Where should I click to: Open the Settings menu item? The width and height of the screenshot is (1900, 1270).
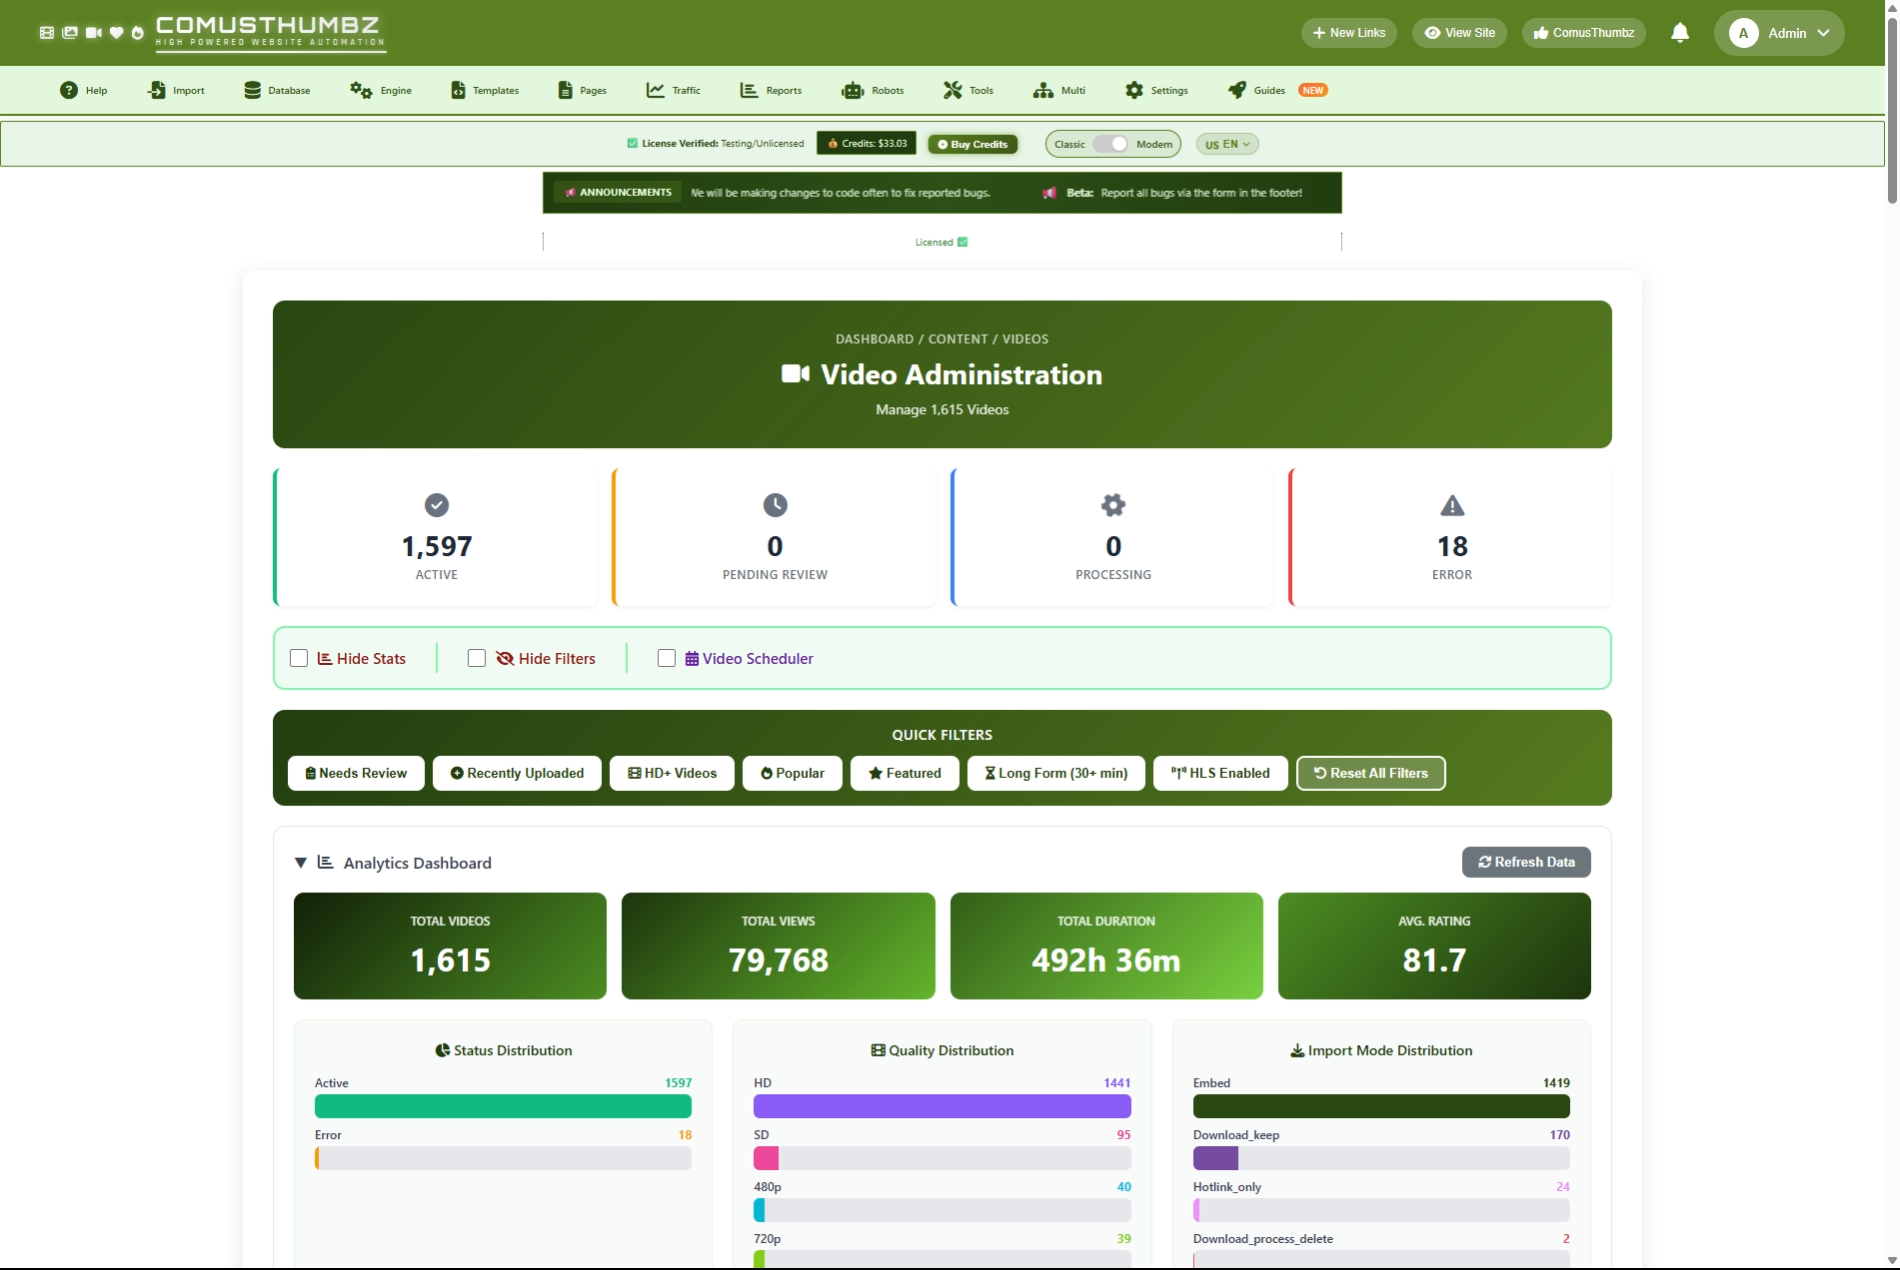[1157, 90]
